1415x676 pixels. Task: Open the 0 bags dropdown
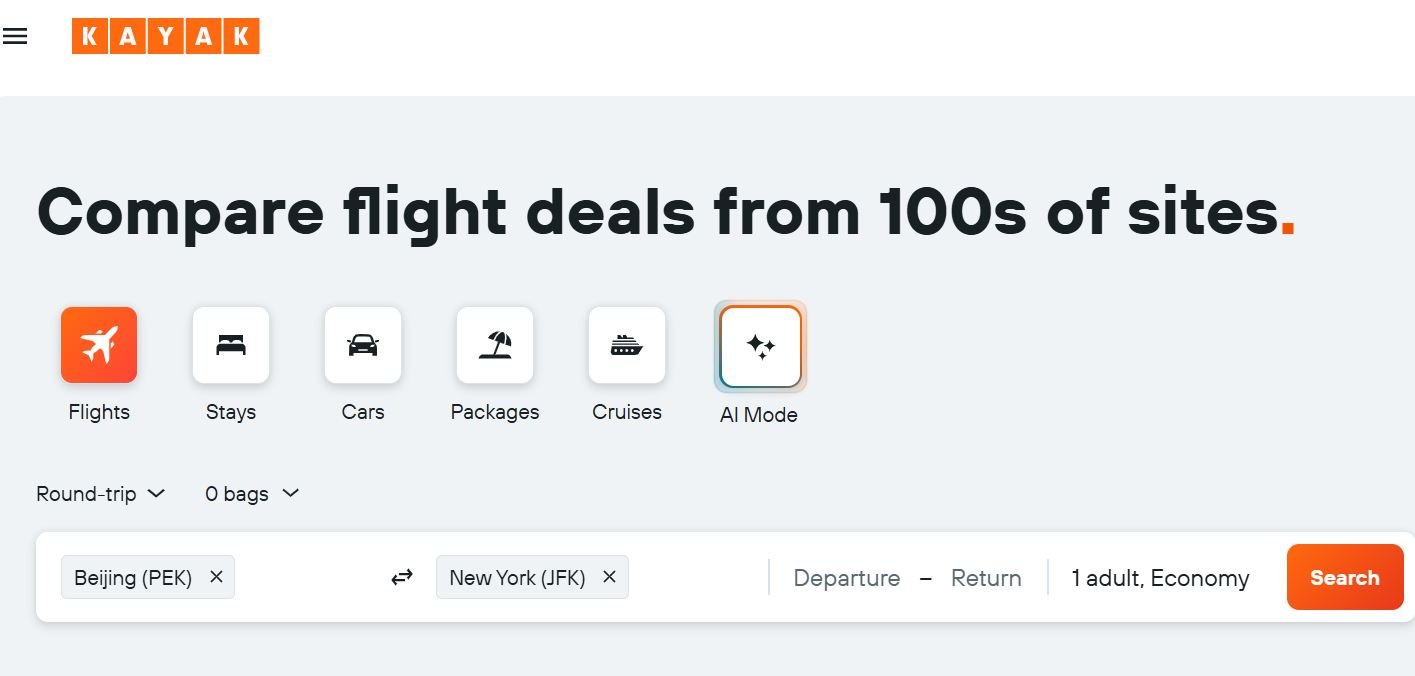(252, 494)
